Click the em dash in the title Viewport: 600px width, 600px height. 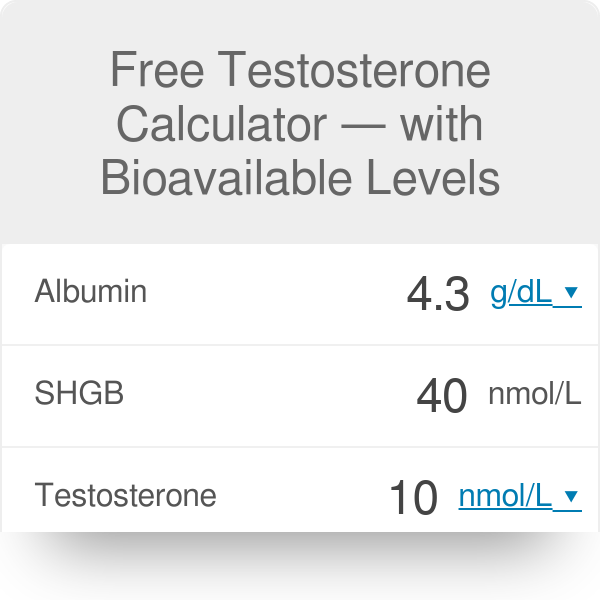tap(363, 127)
